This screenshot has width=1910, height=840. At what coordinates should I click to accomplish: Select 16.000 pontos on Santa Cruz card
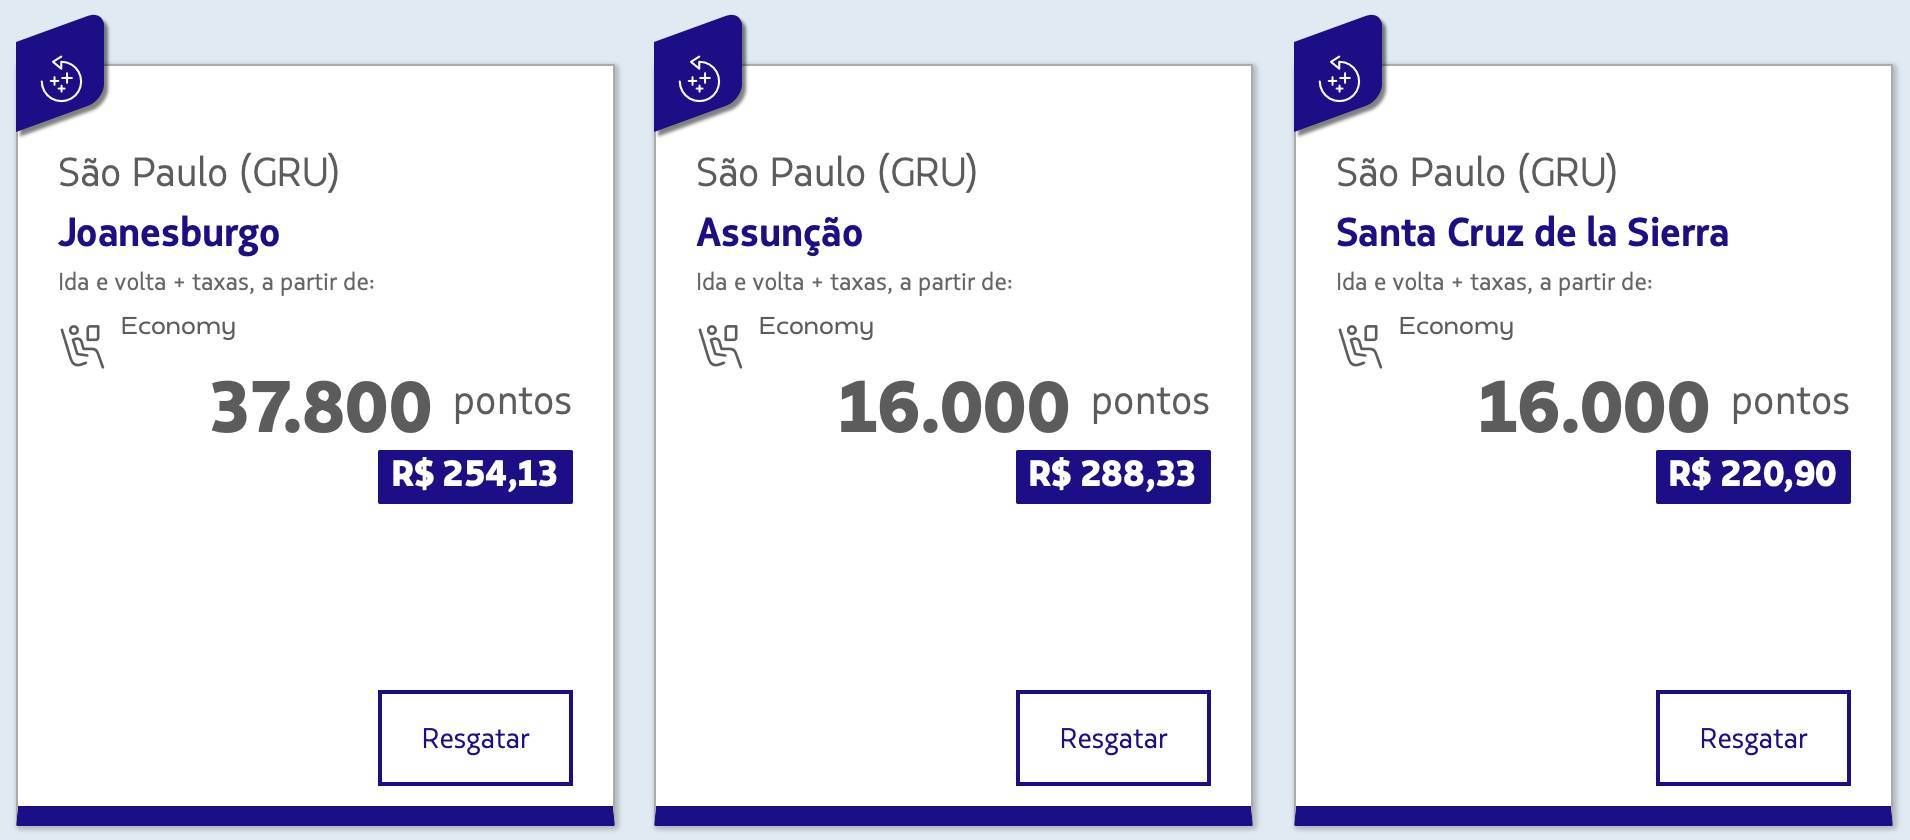1664,406
